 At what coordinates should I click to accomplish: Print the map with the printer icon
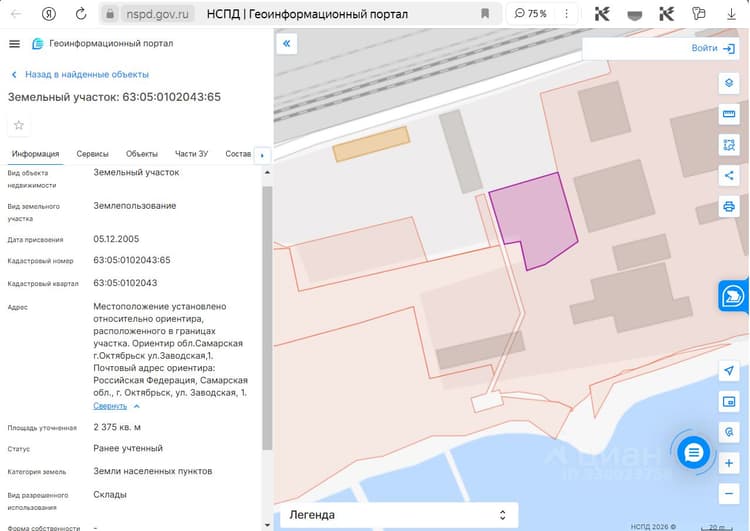(x=728, y=207)
